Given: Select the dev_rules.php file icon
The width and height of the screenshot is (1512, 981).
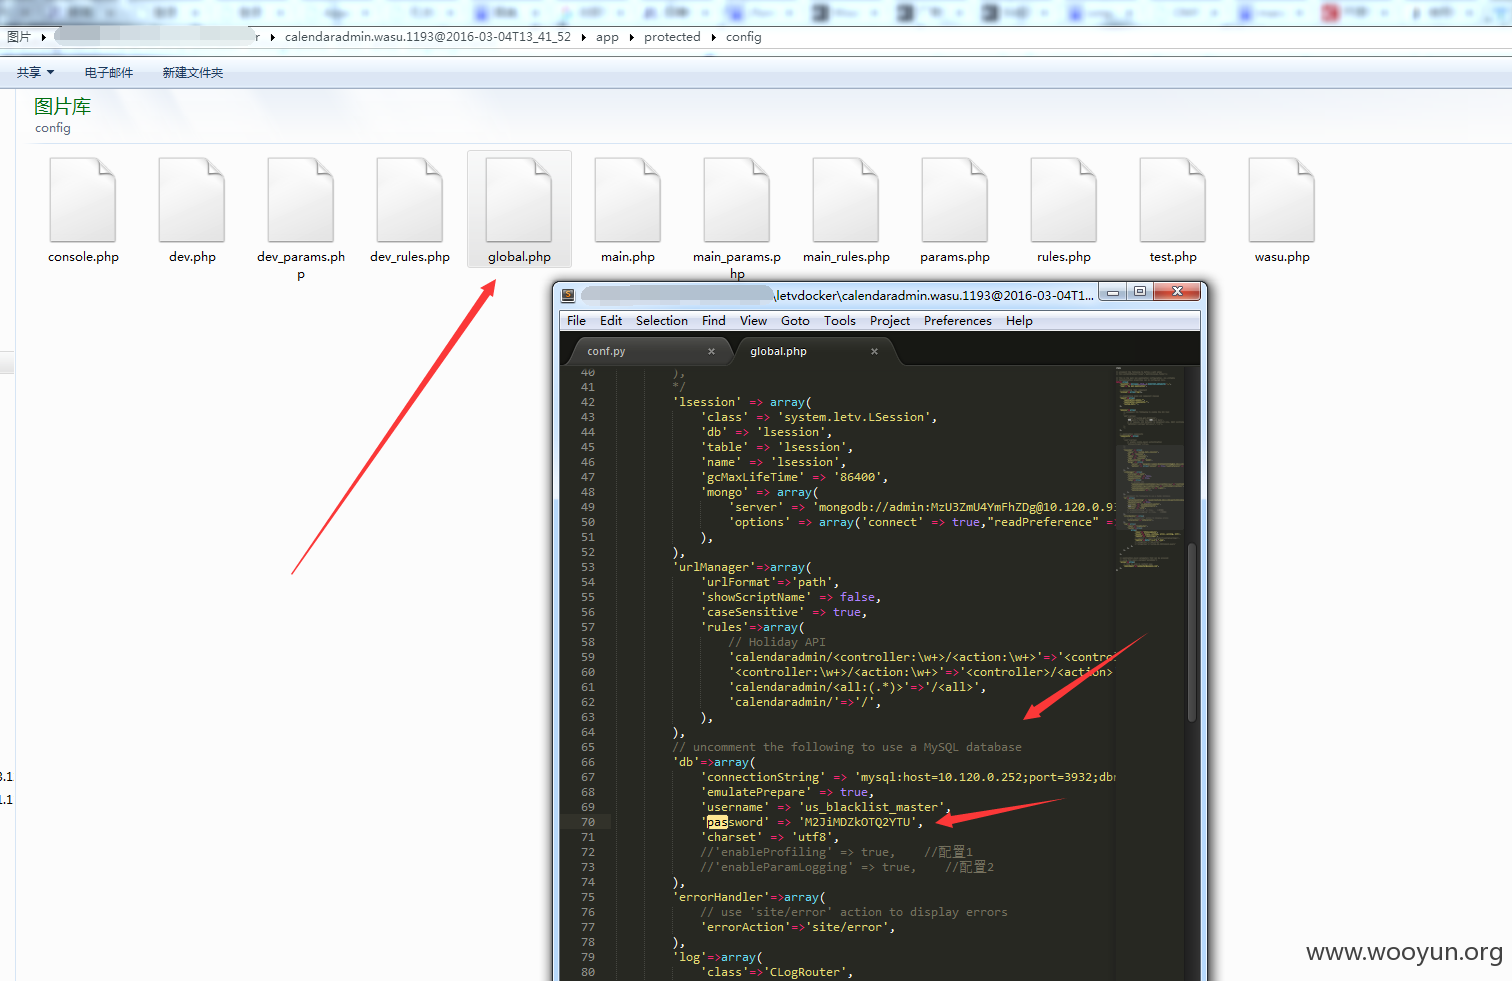Looking at the screenshot, I should coord(410,200).
